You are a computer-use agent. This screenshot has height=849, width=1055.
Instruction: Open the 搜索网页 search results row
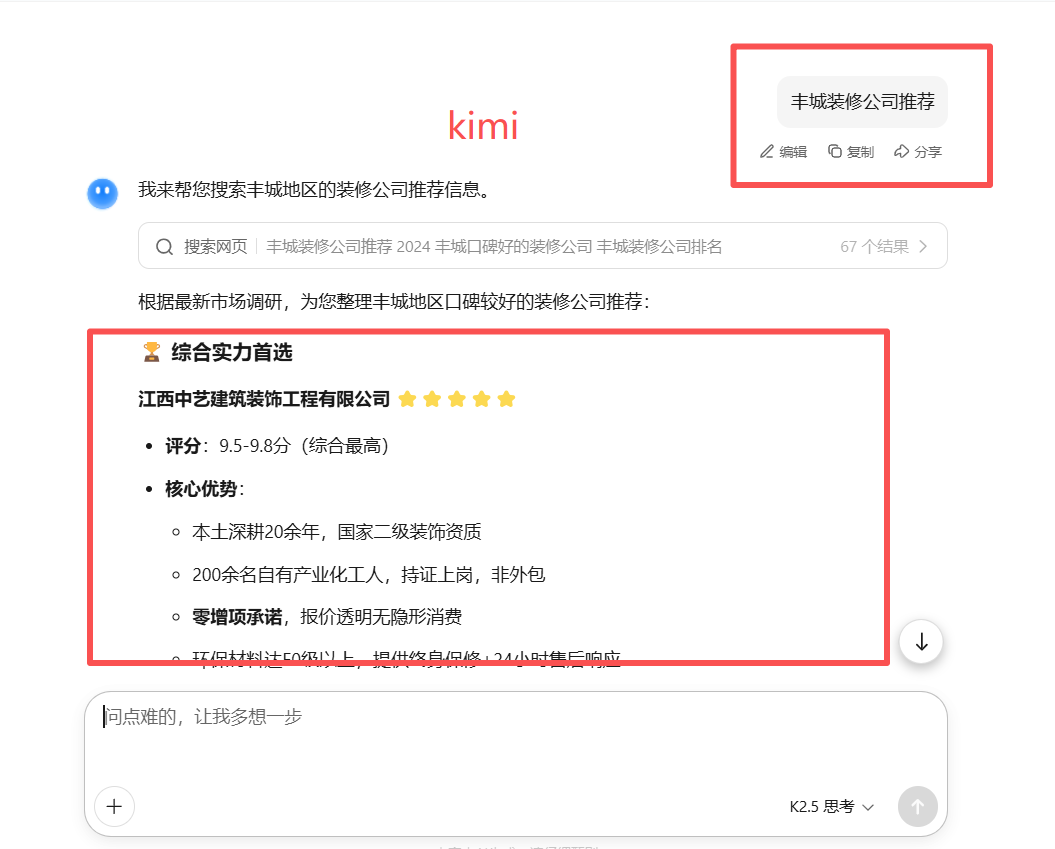point(542,246)
